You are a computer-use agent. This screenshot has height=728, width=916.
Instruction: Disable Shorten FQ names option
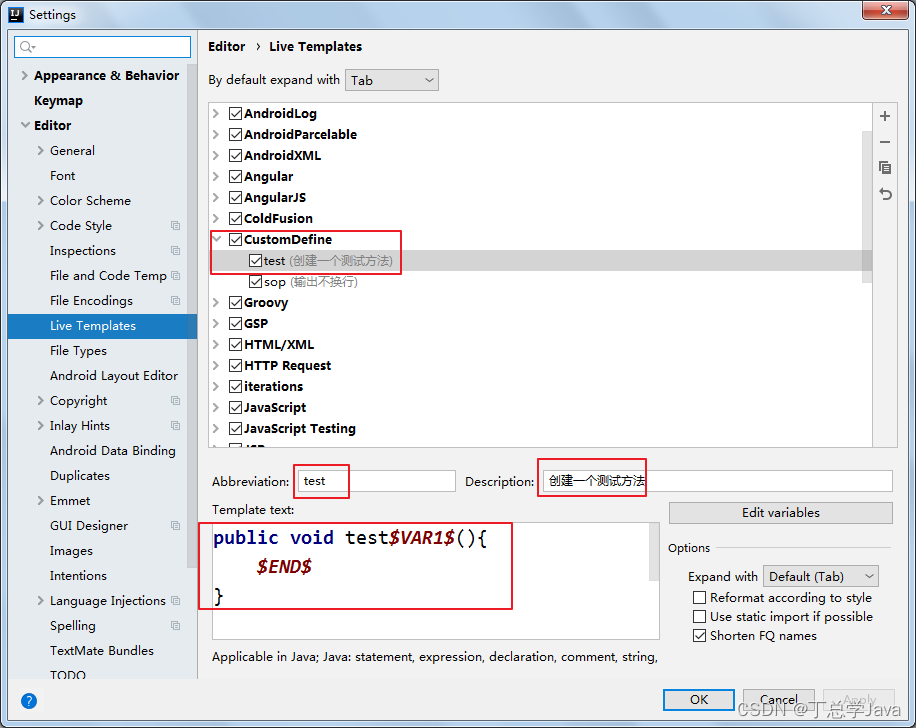coord(699,636)
